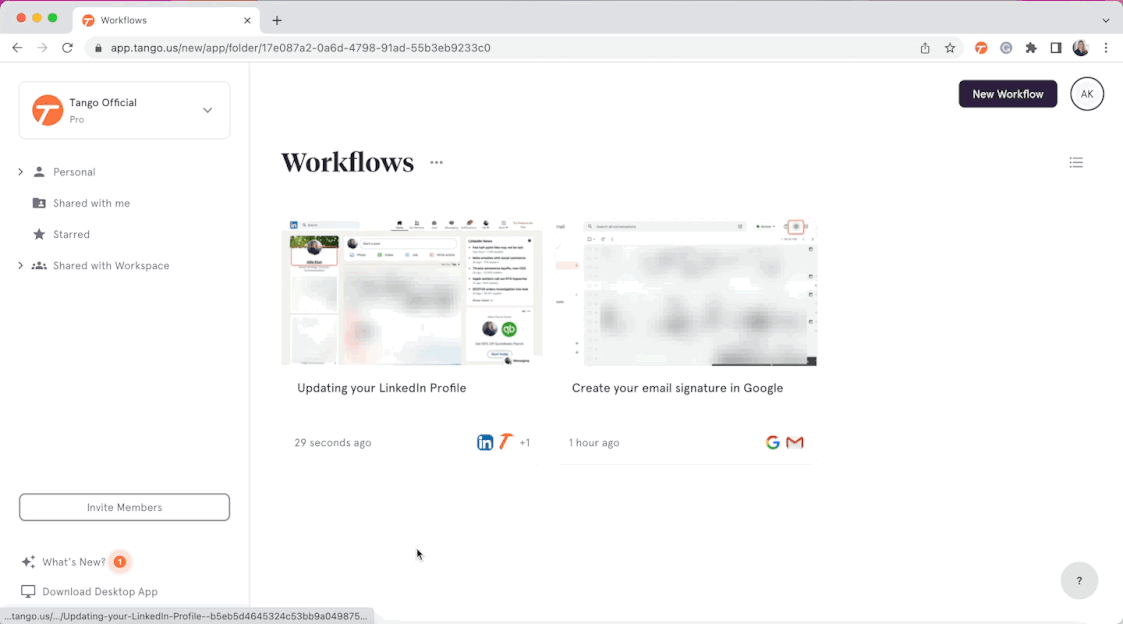This screenshot has height=624, width=1123.
Task: Click the What's New notification badge
Action: 120,562
